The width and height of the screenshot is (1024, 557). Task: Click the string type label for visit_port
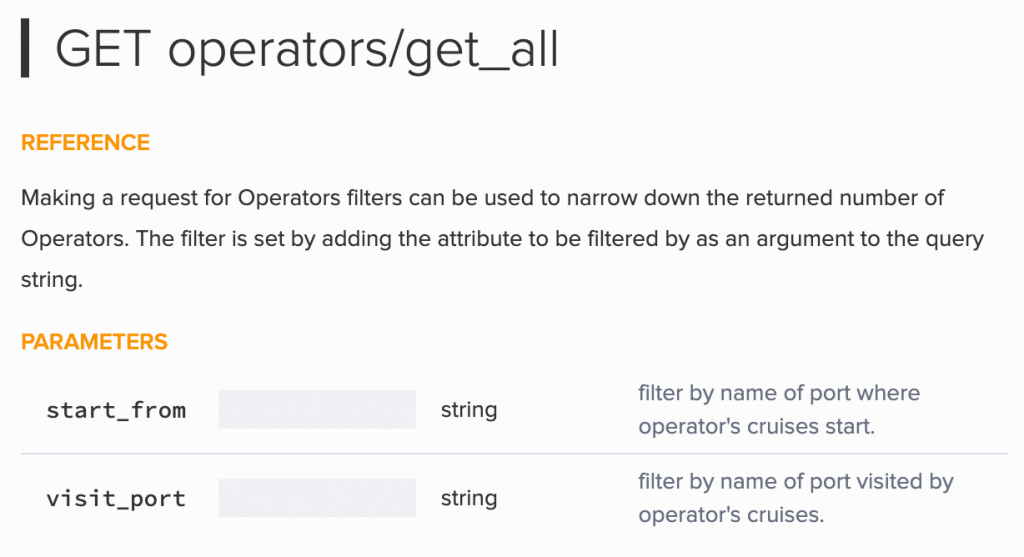[469, 498]
